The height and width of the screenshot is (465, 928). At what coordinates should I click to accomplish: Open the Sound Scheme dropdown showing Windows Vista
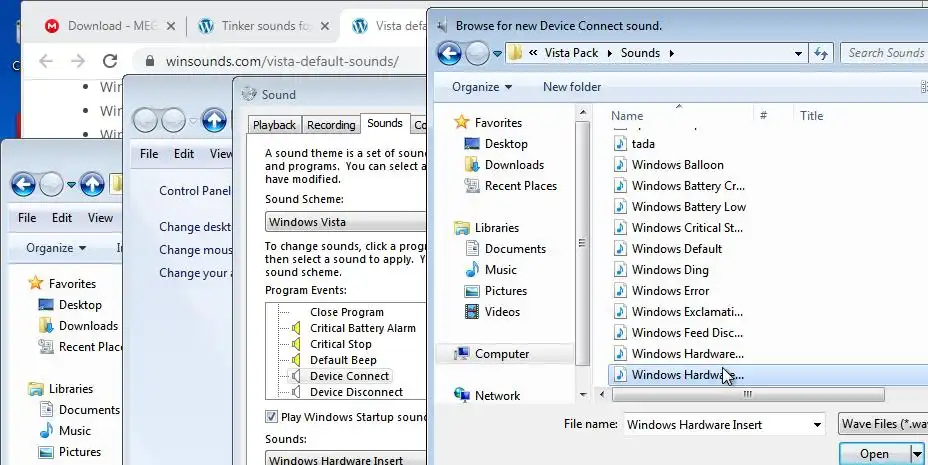click(x=346, y=222)
